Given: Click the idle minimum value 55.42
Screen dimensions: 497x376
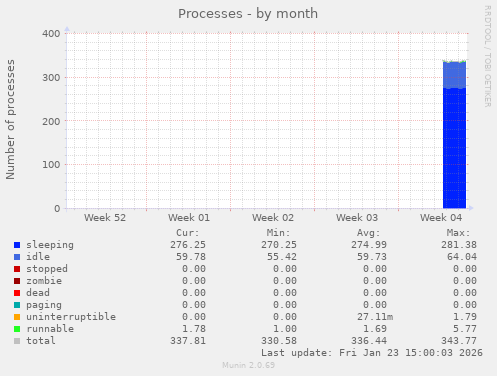Looking at the screenshot, I should 282,257.
